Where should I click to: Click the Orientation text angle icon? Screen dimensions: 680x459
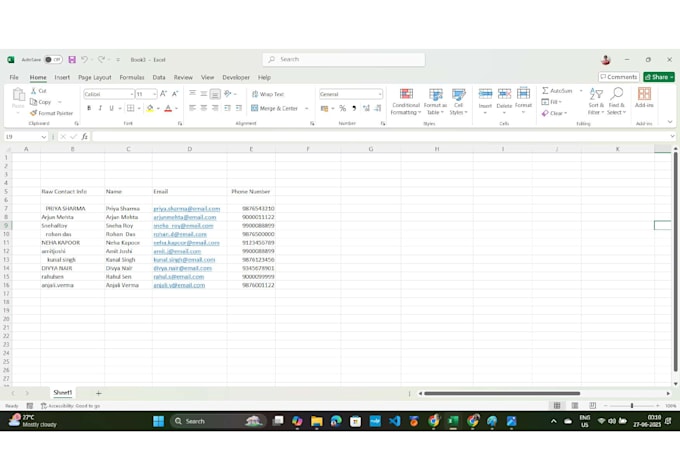click(x=228, y=94)
